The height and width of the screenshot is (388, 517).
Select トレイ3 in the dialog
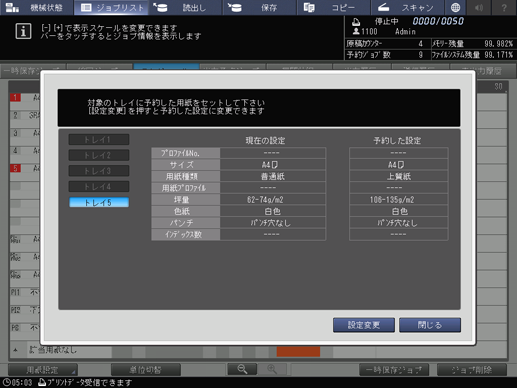tap(99, 171)
